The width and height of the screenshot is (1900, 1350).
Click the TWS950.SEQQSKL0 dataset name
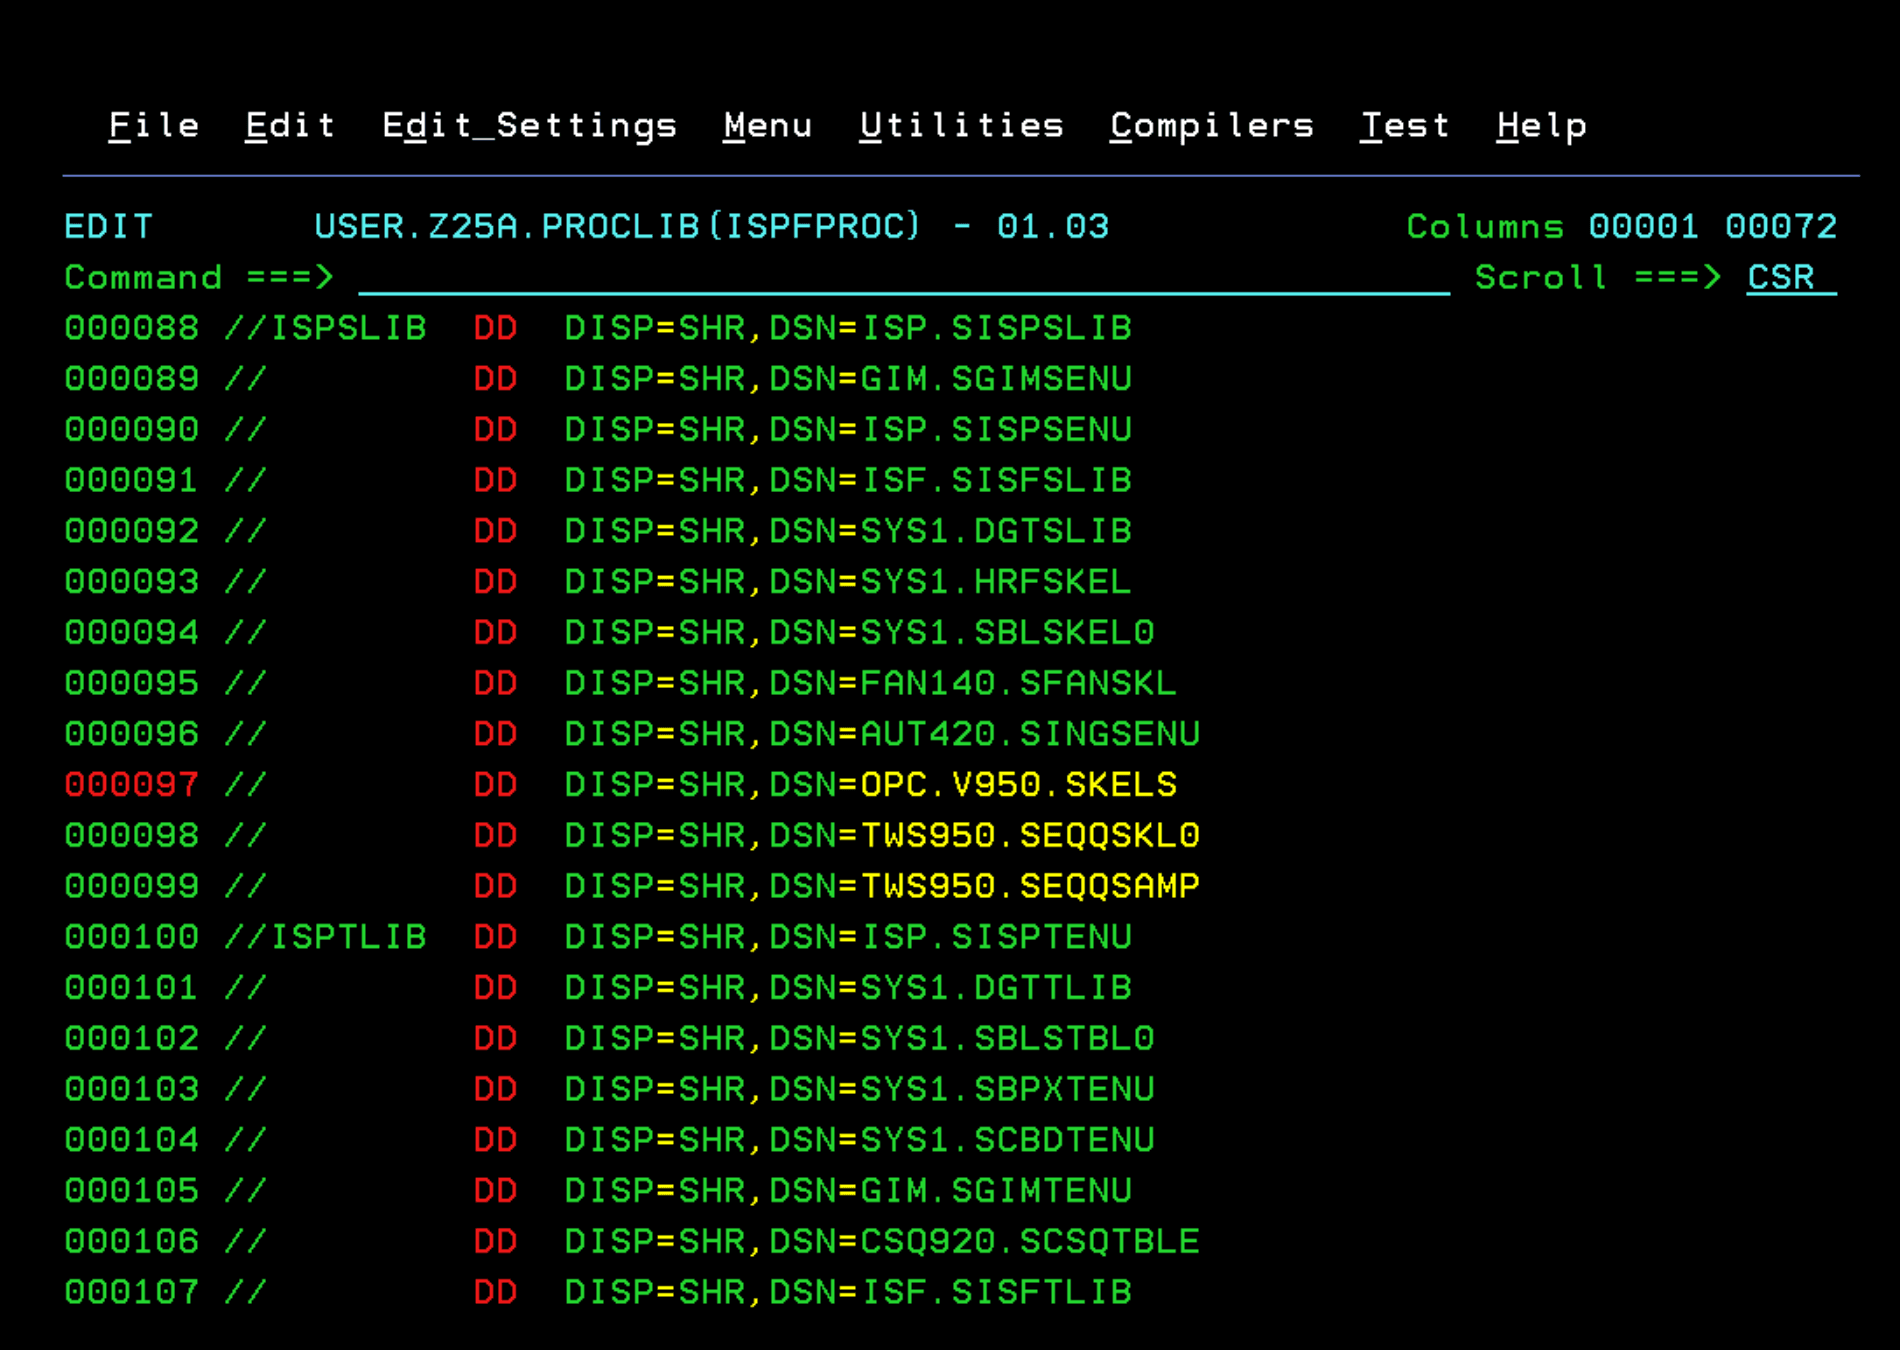(x=1030, y=836)
